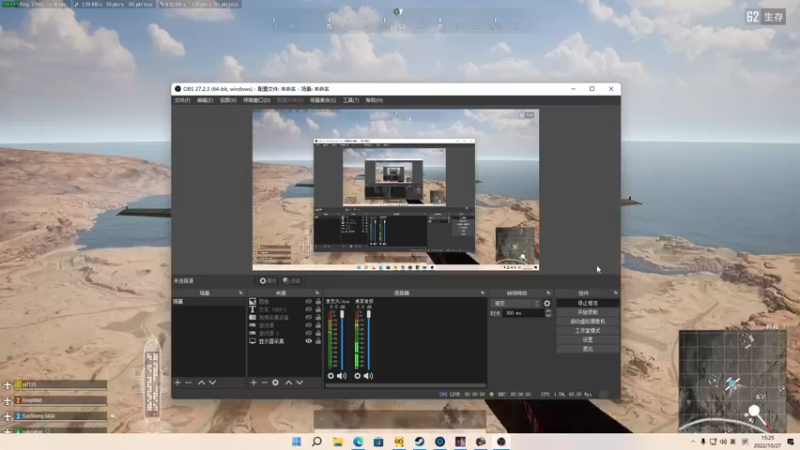Toggle visibility eye for 文本 (GDI+) source
This screenshot has height=450, width=800.
309,309
